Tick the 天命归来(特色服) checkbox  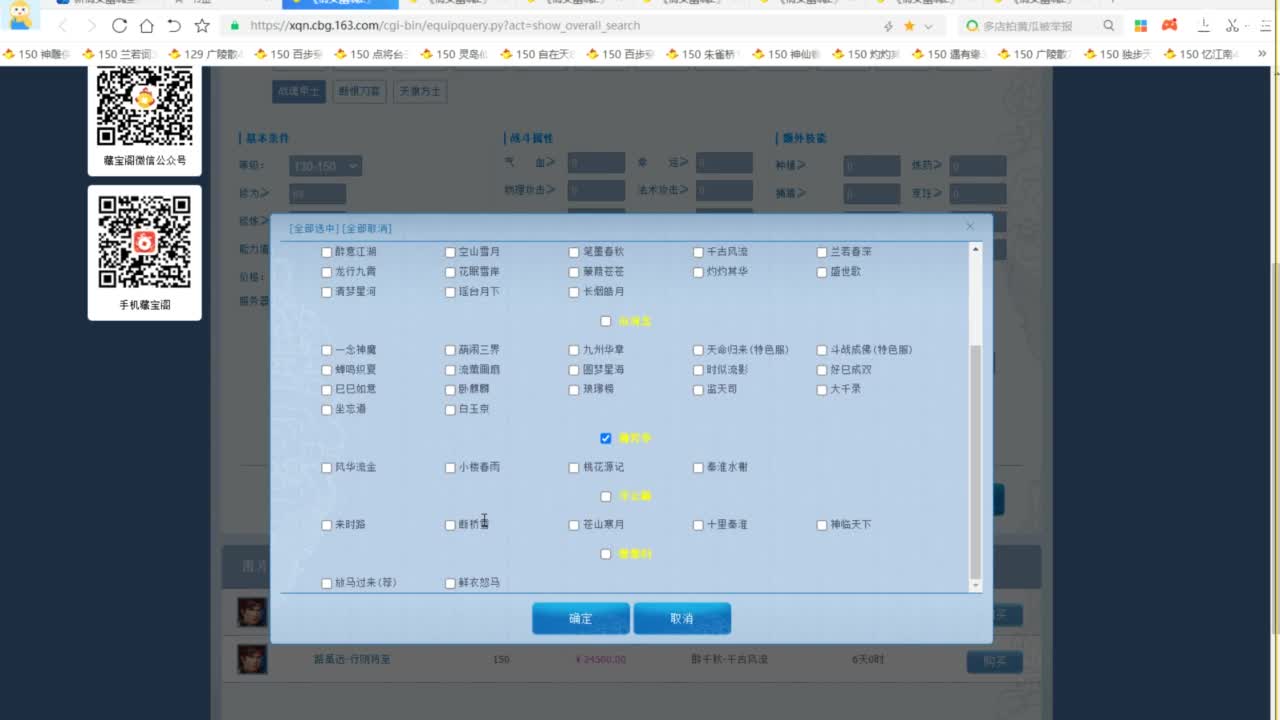698,350
